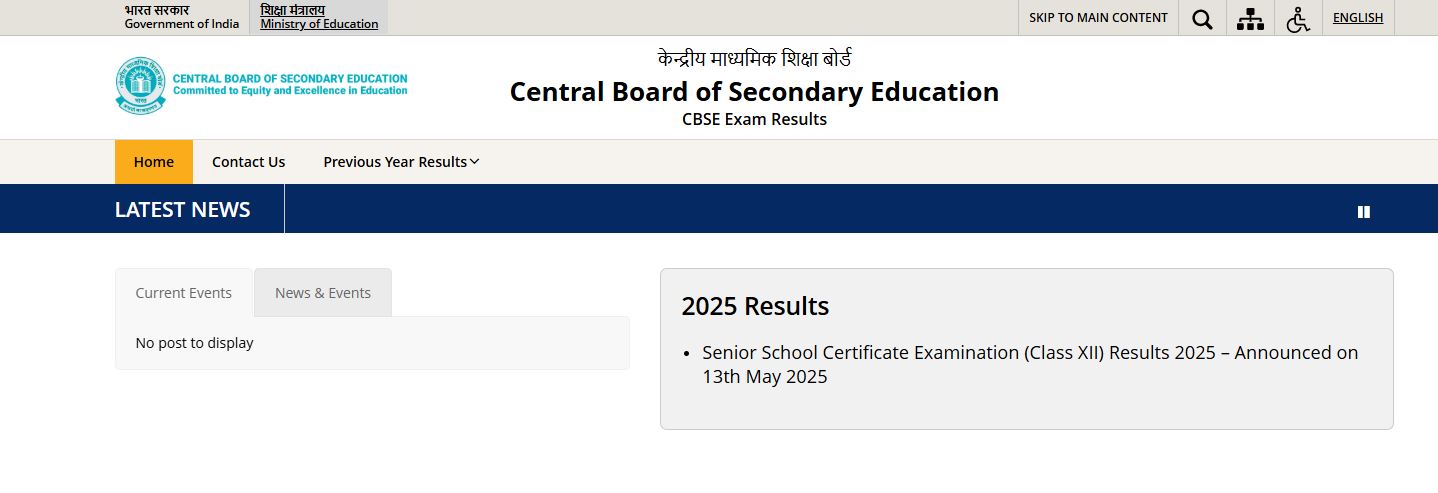This screenshot has width=1438, height=493.
Task: Select the Current Events tab
Action: [x=184, y=293]
